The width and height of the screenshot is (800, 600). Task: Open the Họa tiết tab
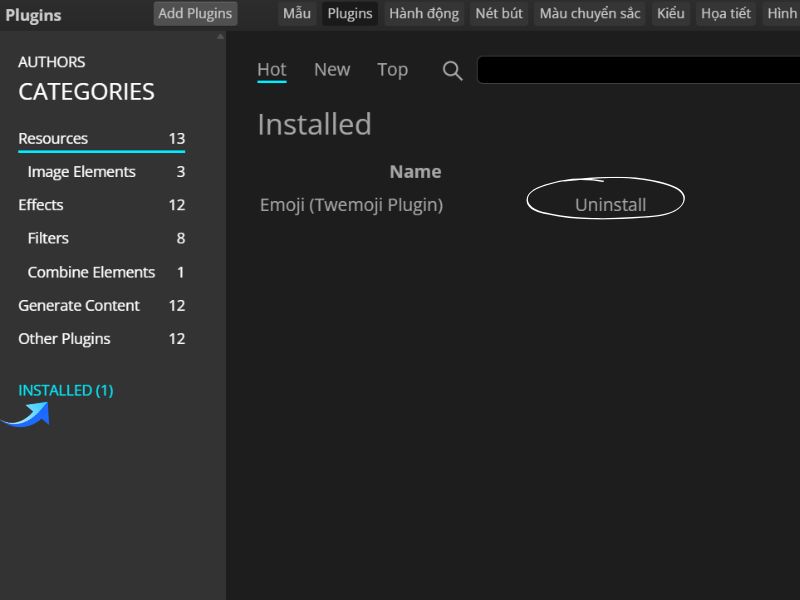tap(726, 13)
